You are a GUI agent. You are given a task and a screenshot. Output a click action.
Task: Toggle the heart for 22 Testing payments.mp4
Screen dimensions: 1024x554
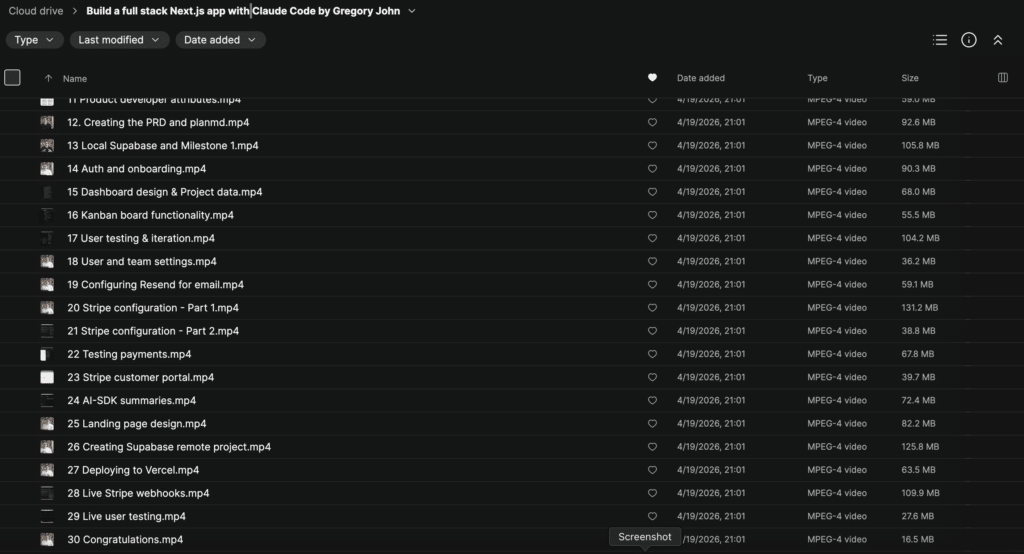pos(652,354)
